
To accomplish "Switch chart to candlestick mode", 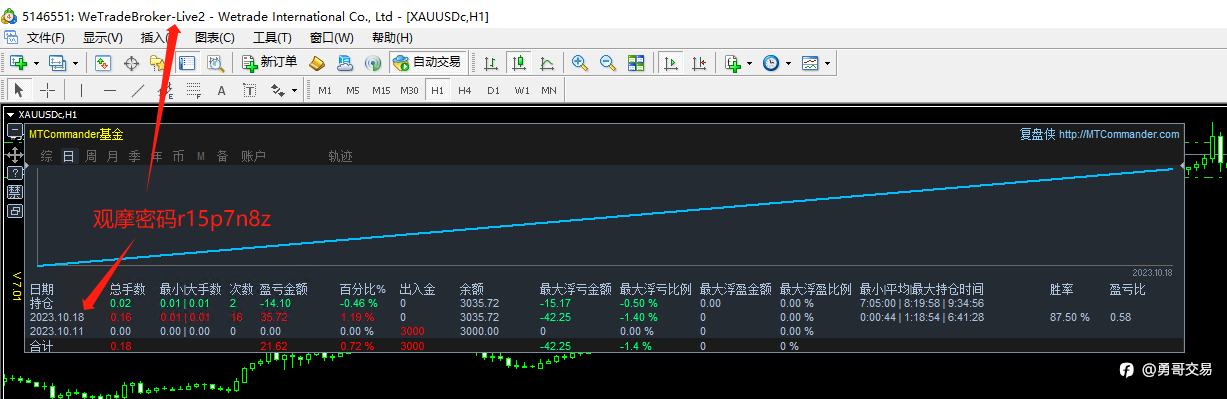I will [x=519, y=62].
